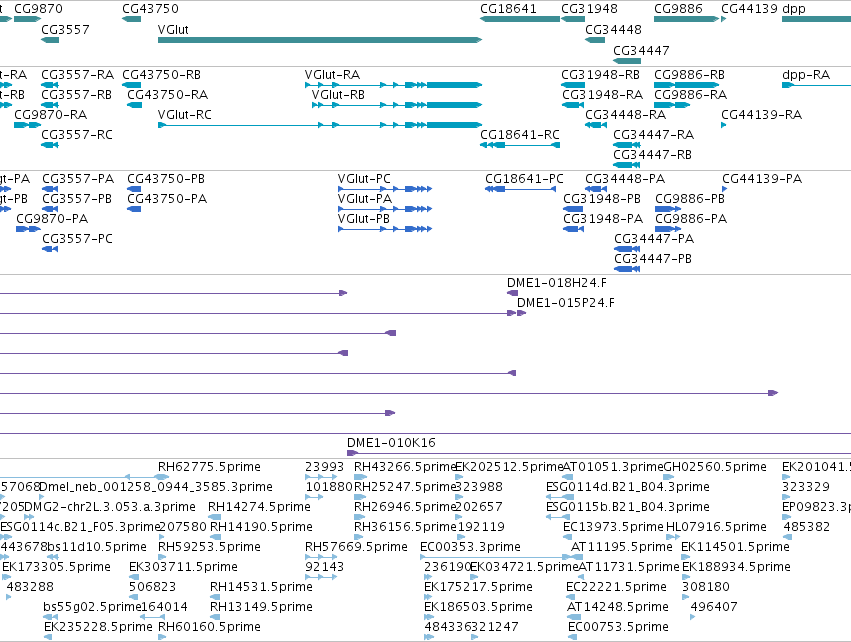The height and width of the screenshot is (642, 851).
Task: Select the CG34448-RA transcript label
Action: [x=625, y=115]
